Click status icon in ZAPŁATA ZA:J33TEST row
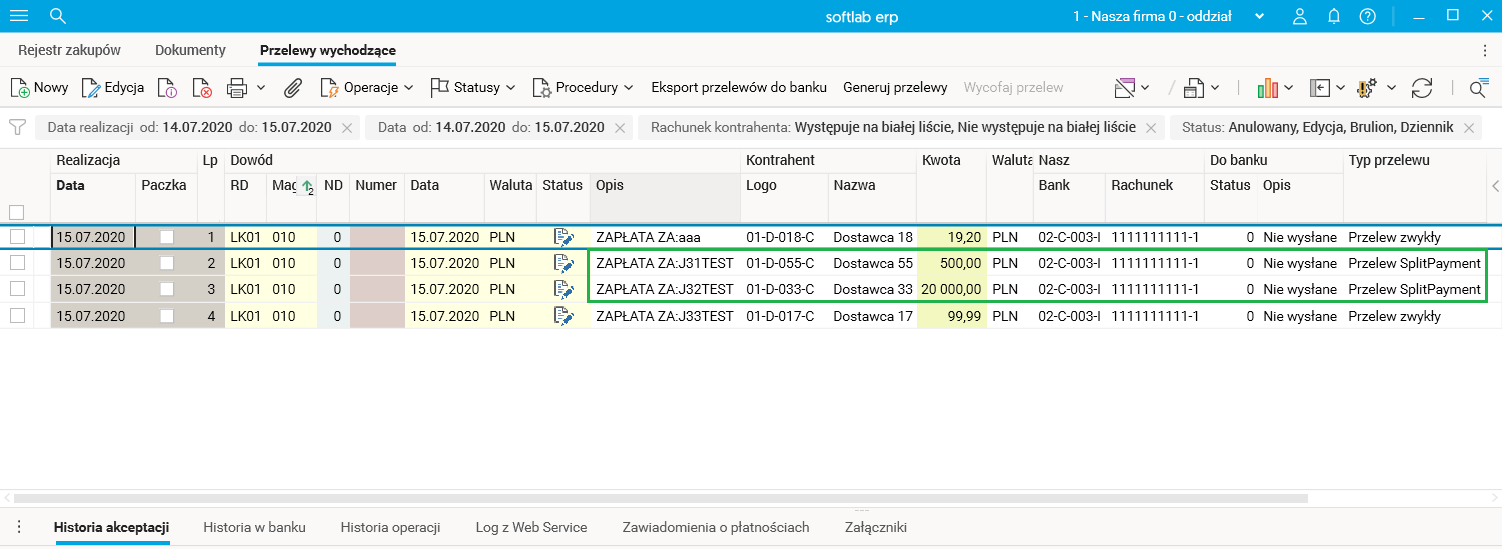 (564, 316)
